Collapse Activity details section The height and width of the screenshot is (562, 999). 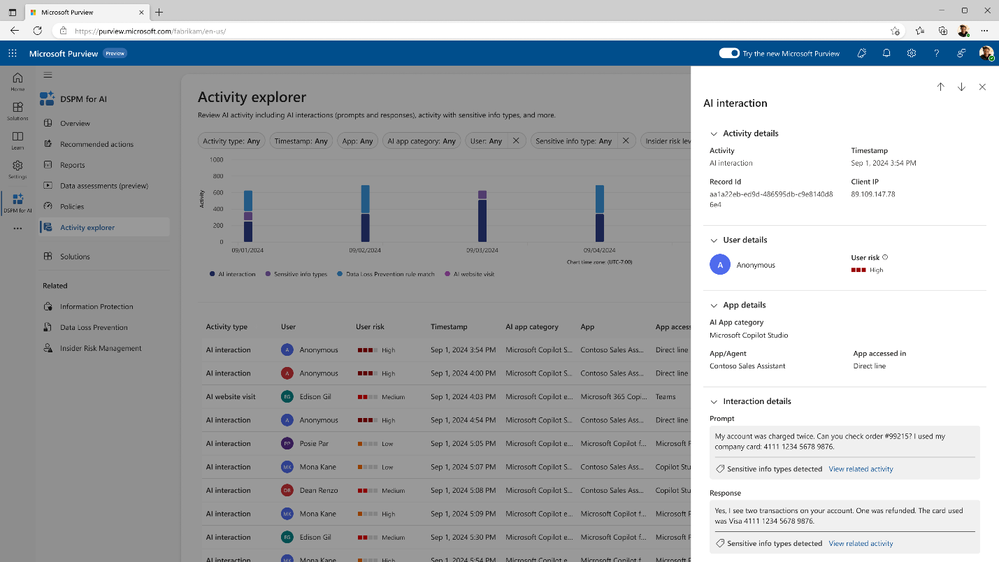pos(714,134)
